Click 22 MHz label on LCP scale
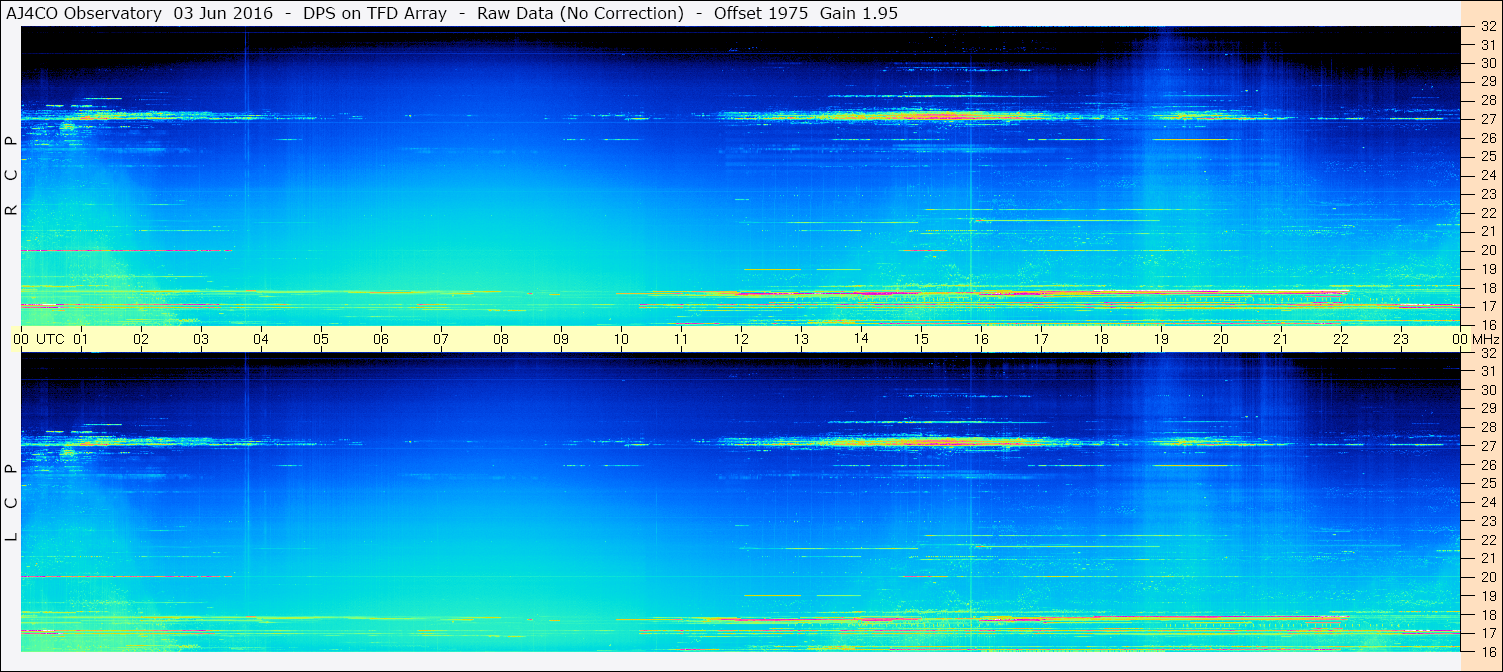The image size is (1503, 672). click(1487, 539)
